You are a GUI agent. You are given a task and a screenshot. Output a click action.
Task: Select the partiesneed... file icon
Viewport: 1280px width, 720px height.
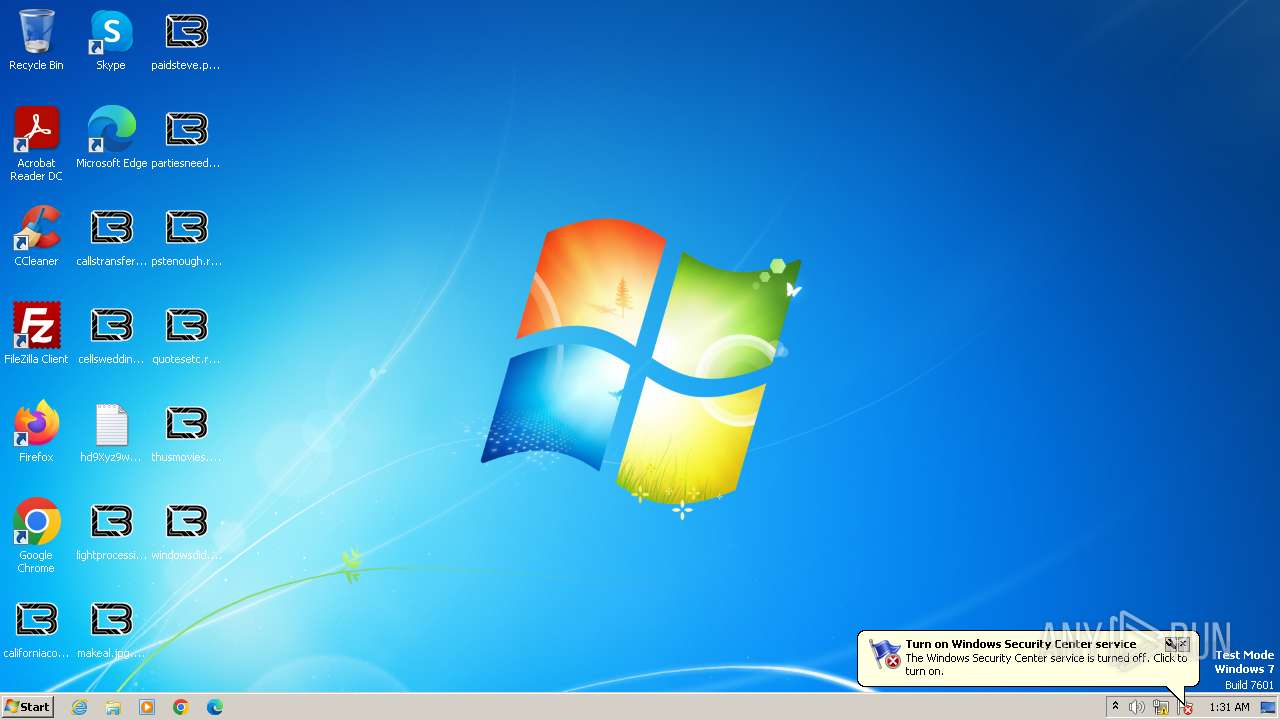186,138
